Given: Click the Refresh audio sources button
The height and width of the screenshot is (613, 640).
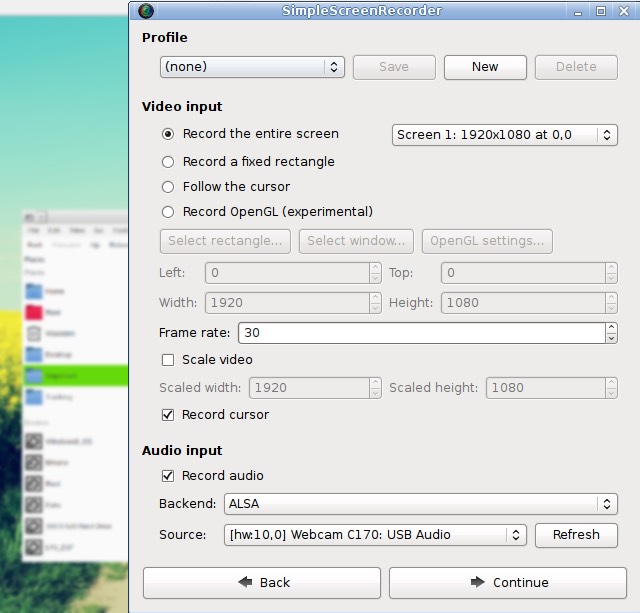Looking at the screenshot, I should coord(576,535).
